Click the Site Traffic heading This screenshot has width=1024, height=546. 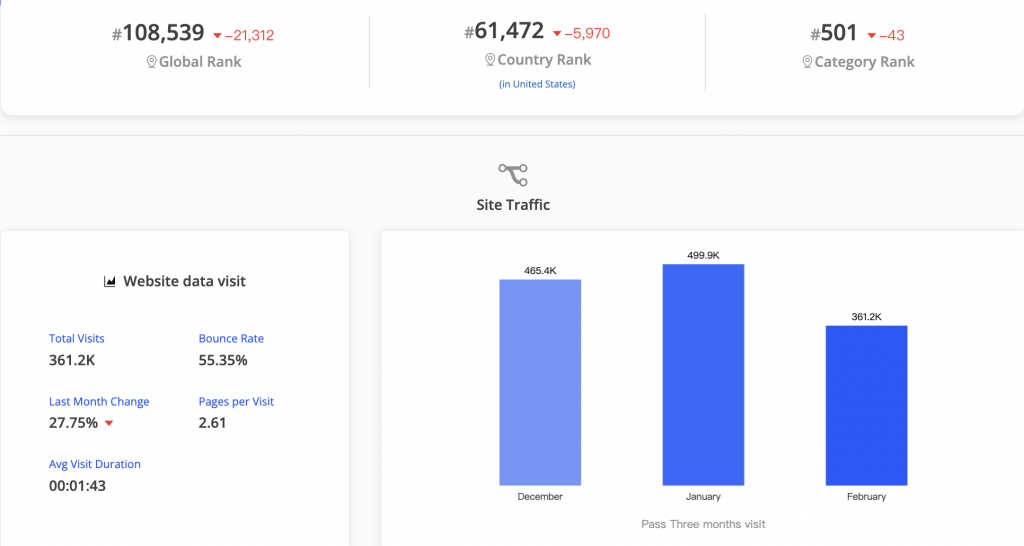[513, 205]
